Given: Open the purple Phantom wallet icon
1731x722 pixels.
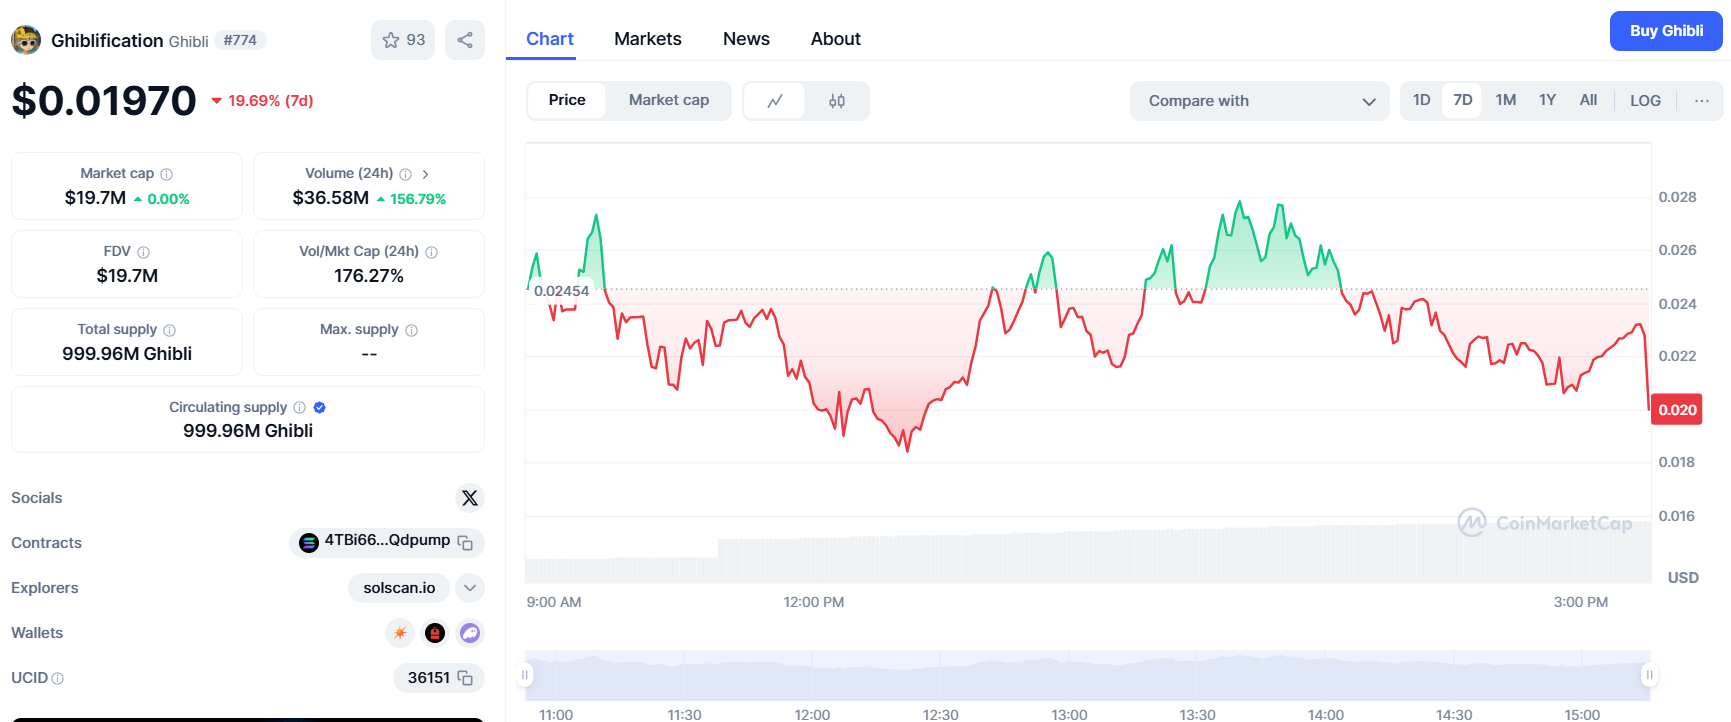Looking at the screenshot, I should tap(470, 633).
